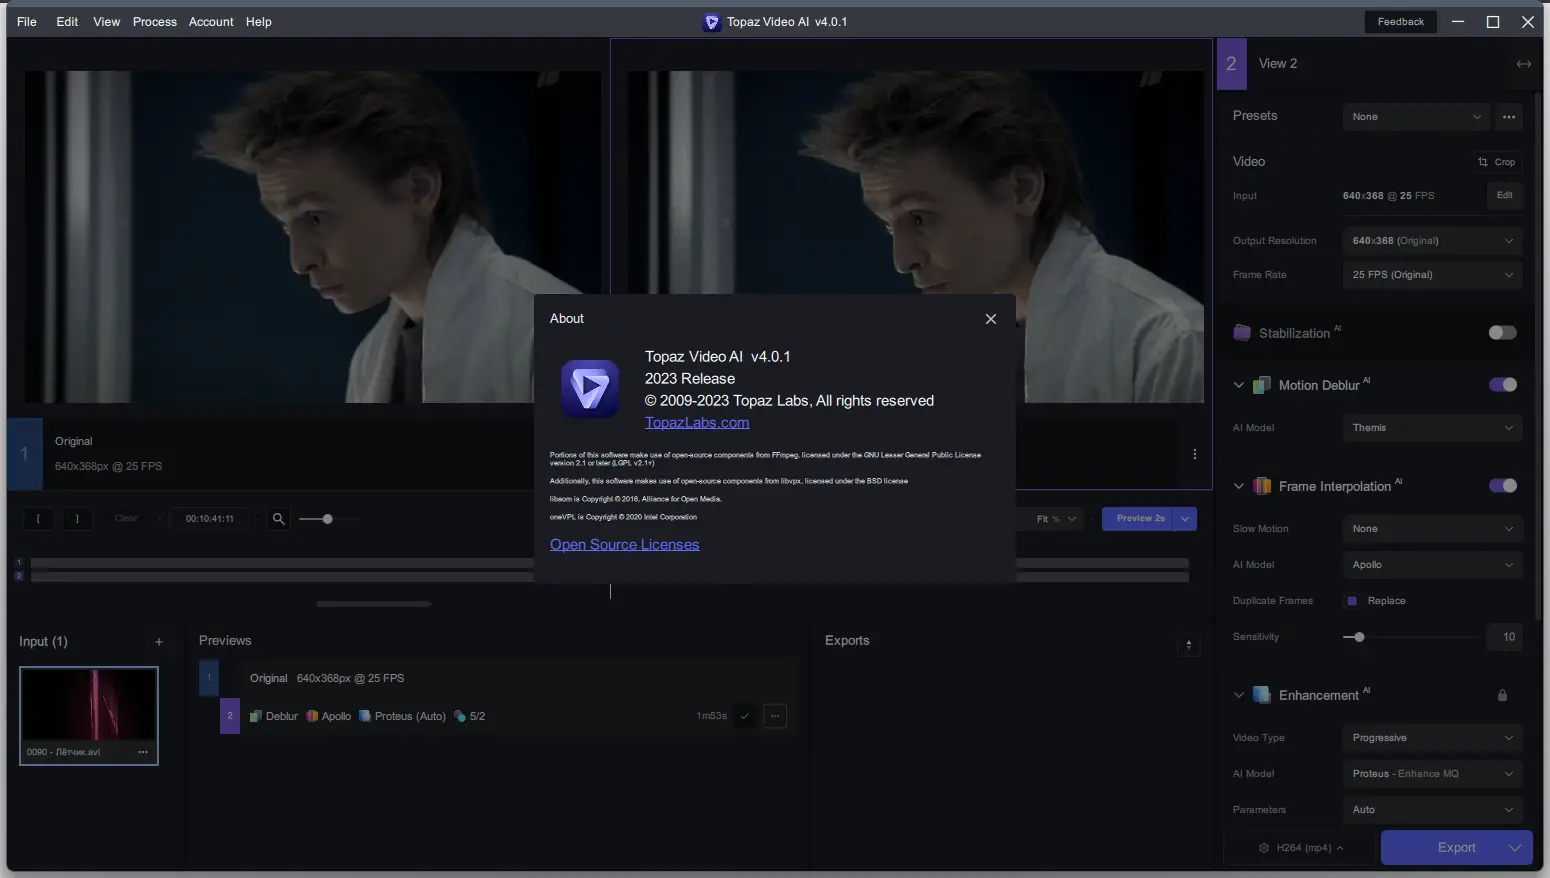
Task: Select the 0090 input video thumbnail
Action: (x=89, y=716)
